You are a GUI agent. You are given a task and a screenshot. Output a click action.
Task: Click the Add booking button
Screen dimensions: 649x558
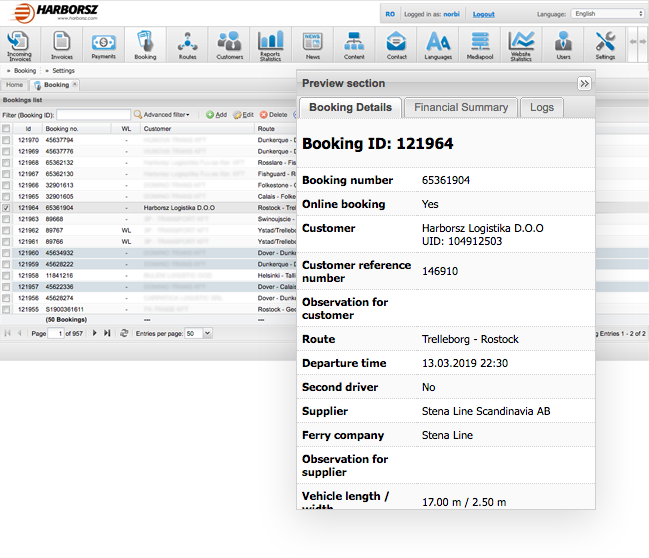(x=216, y=115)
